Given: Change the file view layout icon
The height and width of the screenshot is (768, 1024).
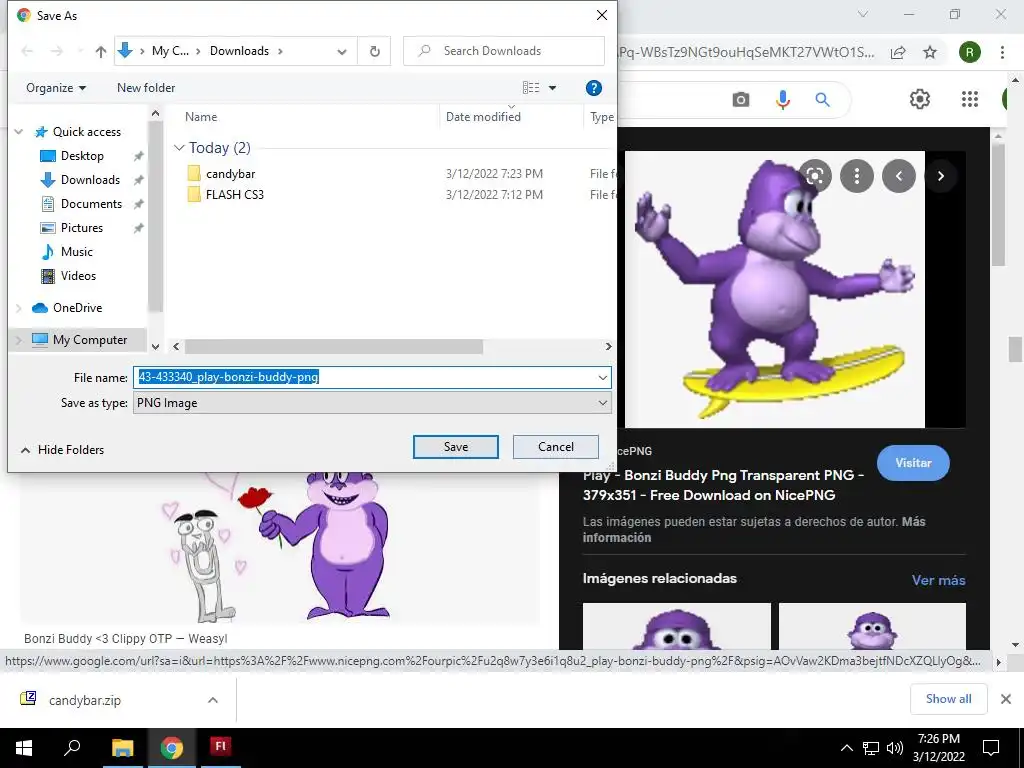Looking at the screenshot, I should tap(531, 88).
